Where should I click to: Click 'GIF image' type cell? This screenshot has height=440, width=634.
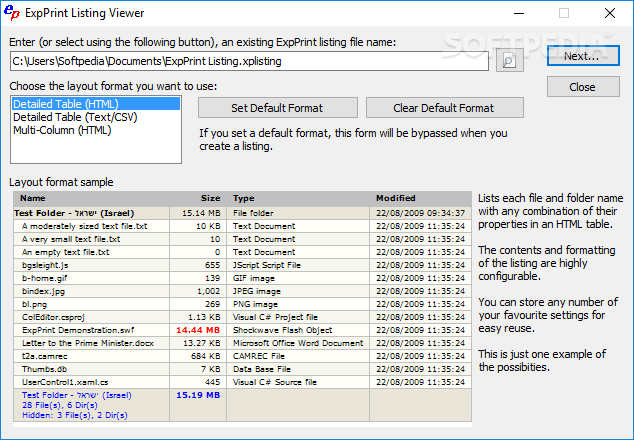(x=254, y=278)
